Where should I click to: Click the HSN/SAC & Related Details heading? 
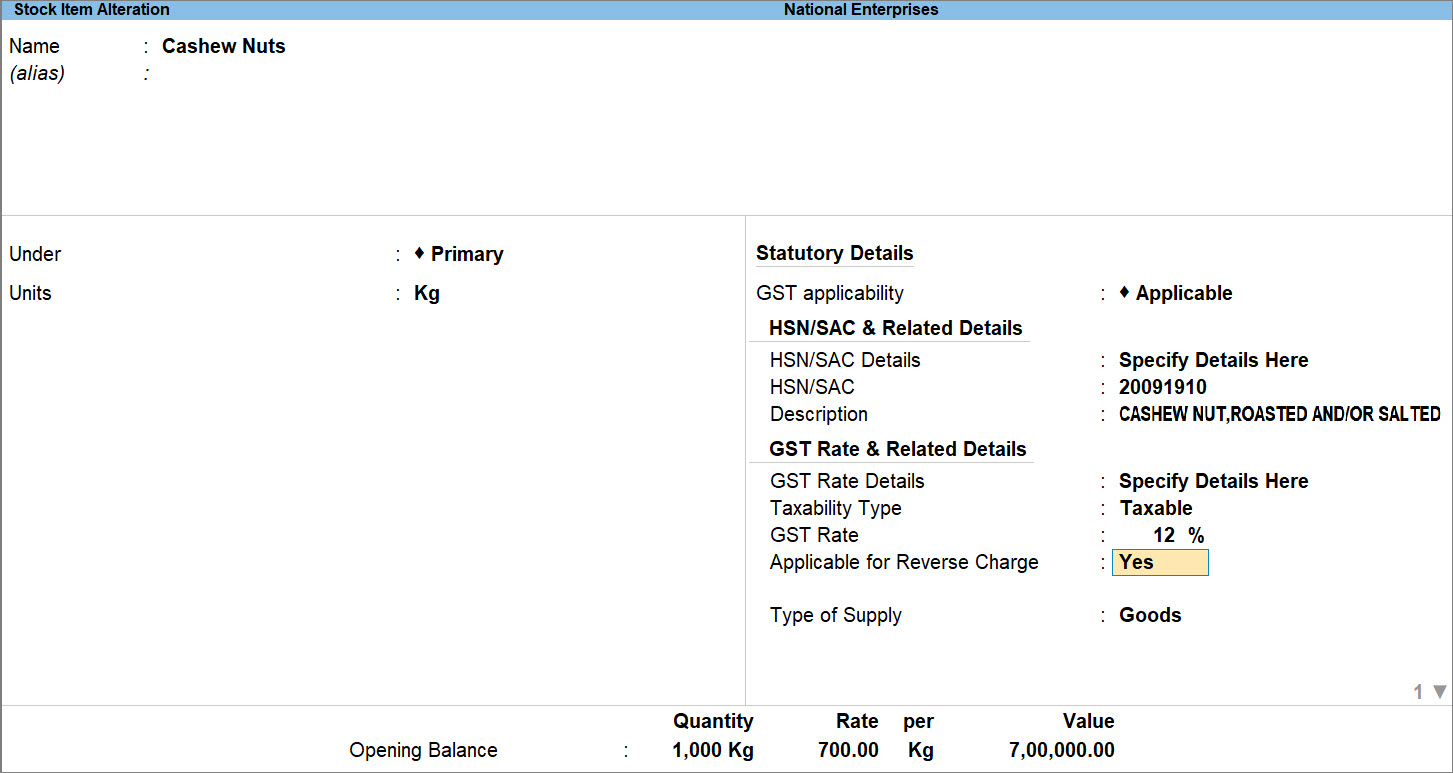(x=896, y=328)
